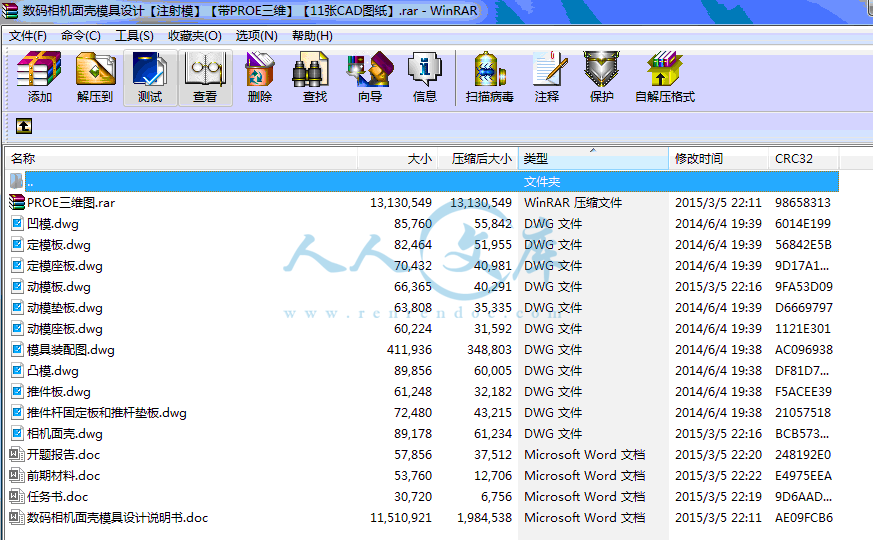Click the size value 411,936
The image size is (873, 540).
point(409,350)
